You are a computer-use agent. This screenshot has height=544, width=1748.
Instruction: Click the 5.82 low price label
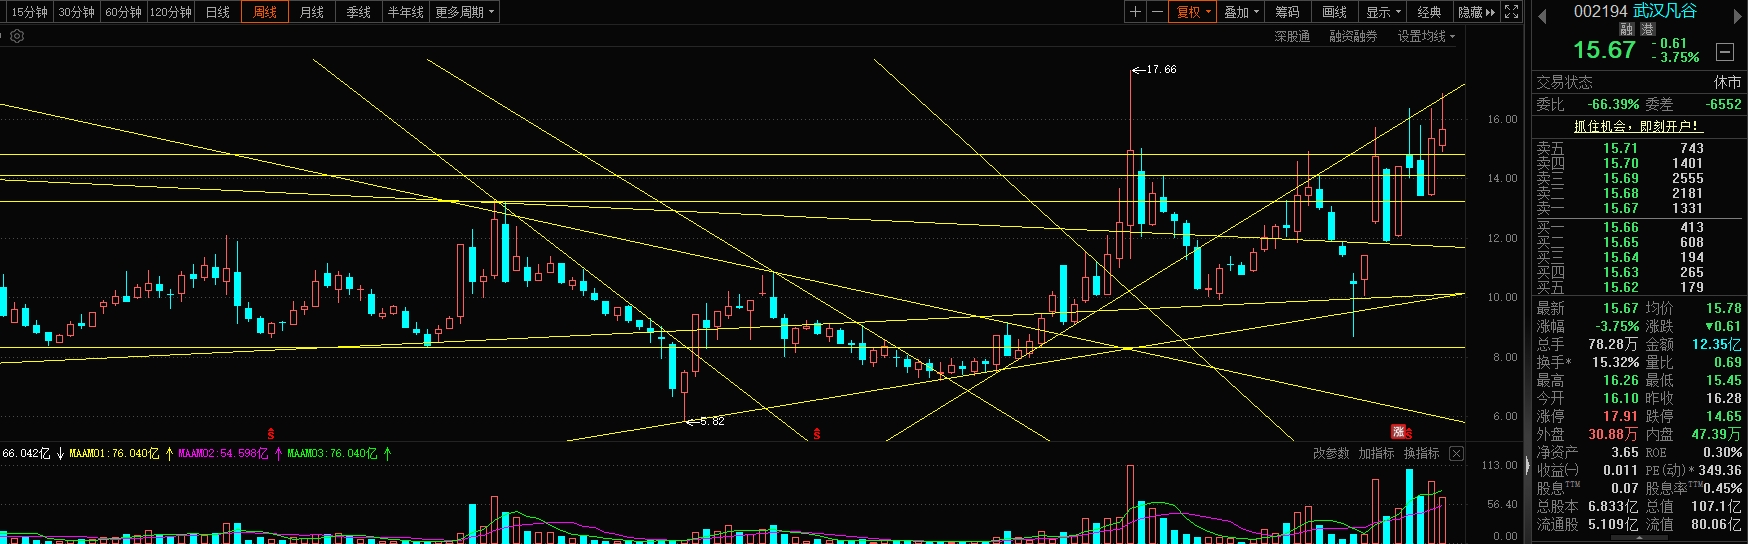[712, 422]
